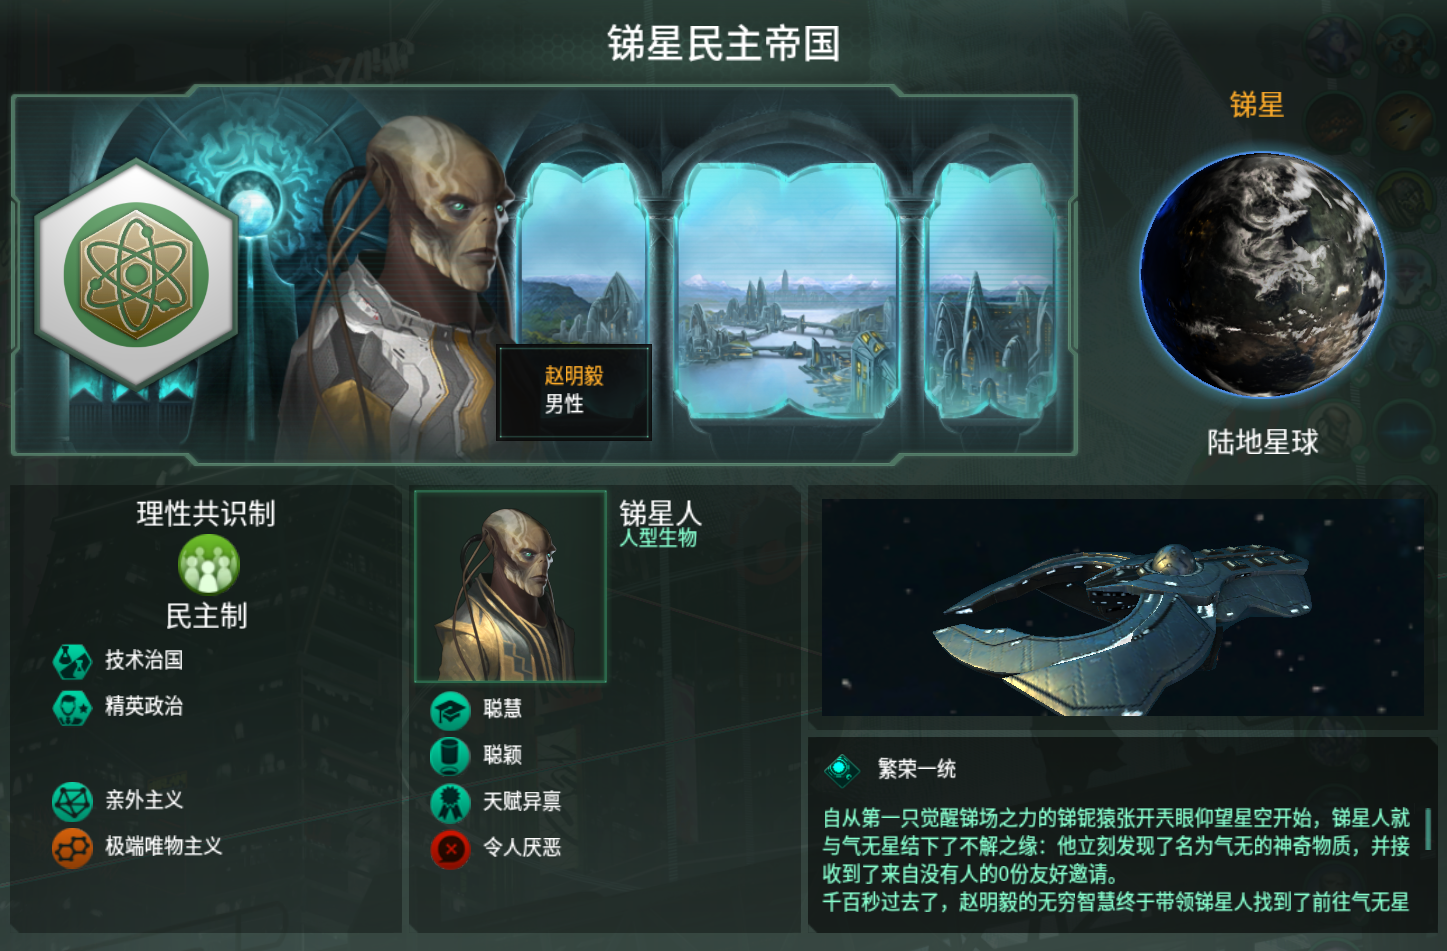Click the 精英政治 civic icon

point(72,706)
